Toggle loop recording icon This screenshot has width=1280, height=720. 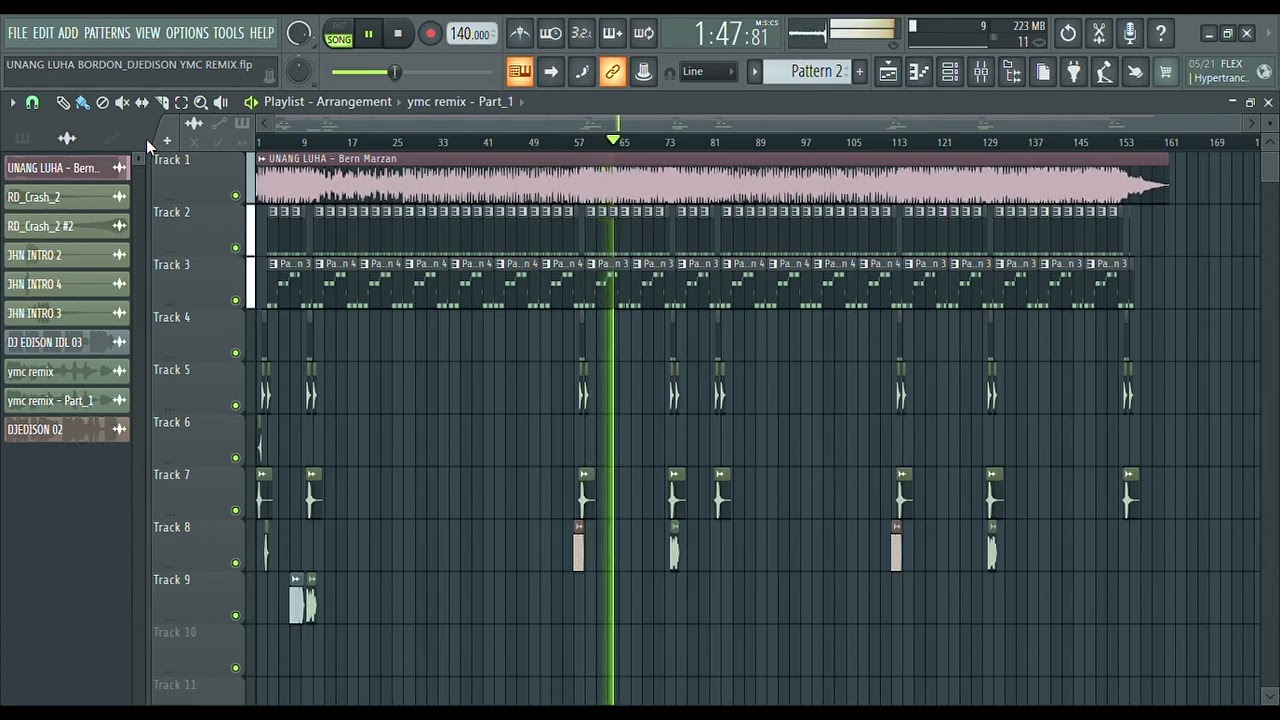point(644,34)
